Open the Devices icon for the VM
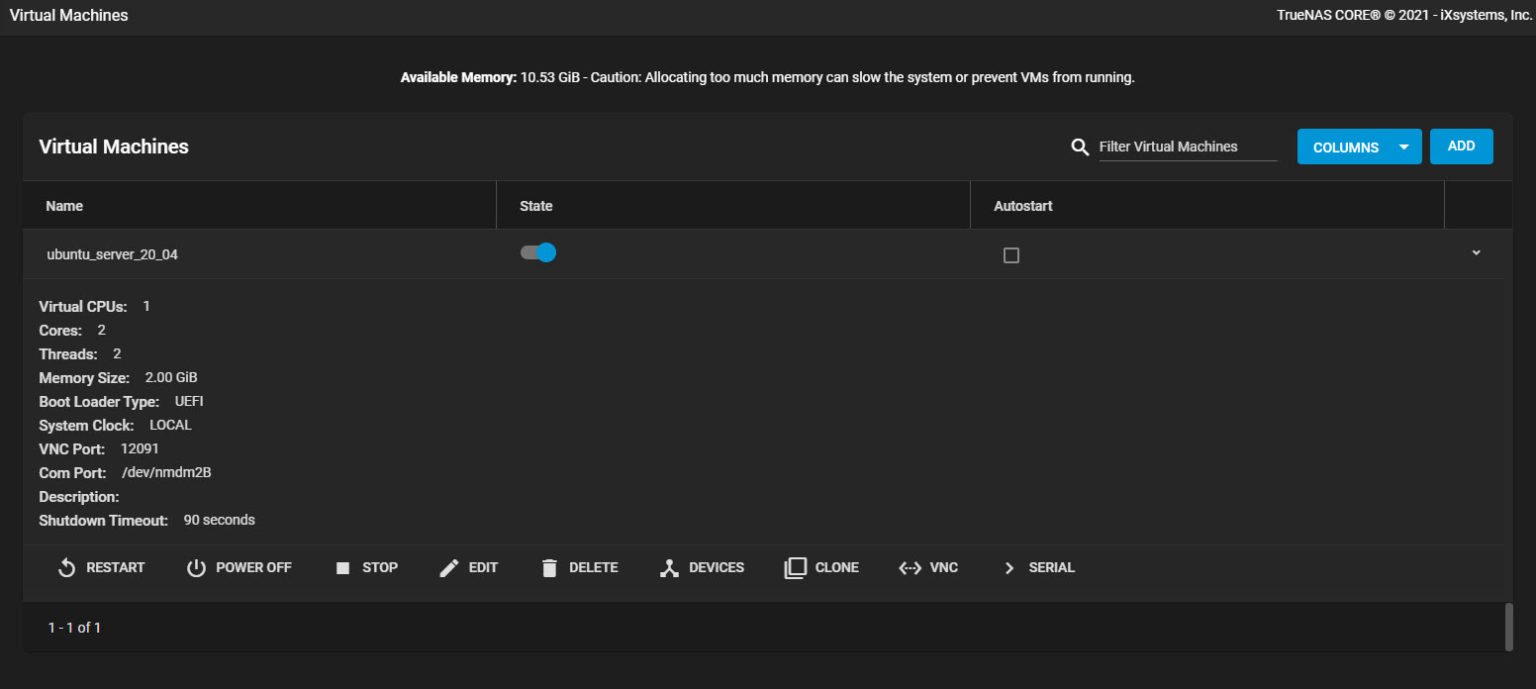The height and width of the screenshot is (689, 1536). tap(669, 567)
